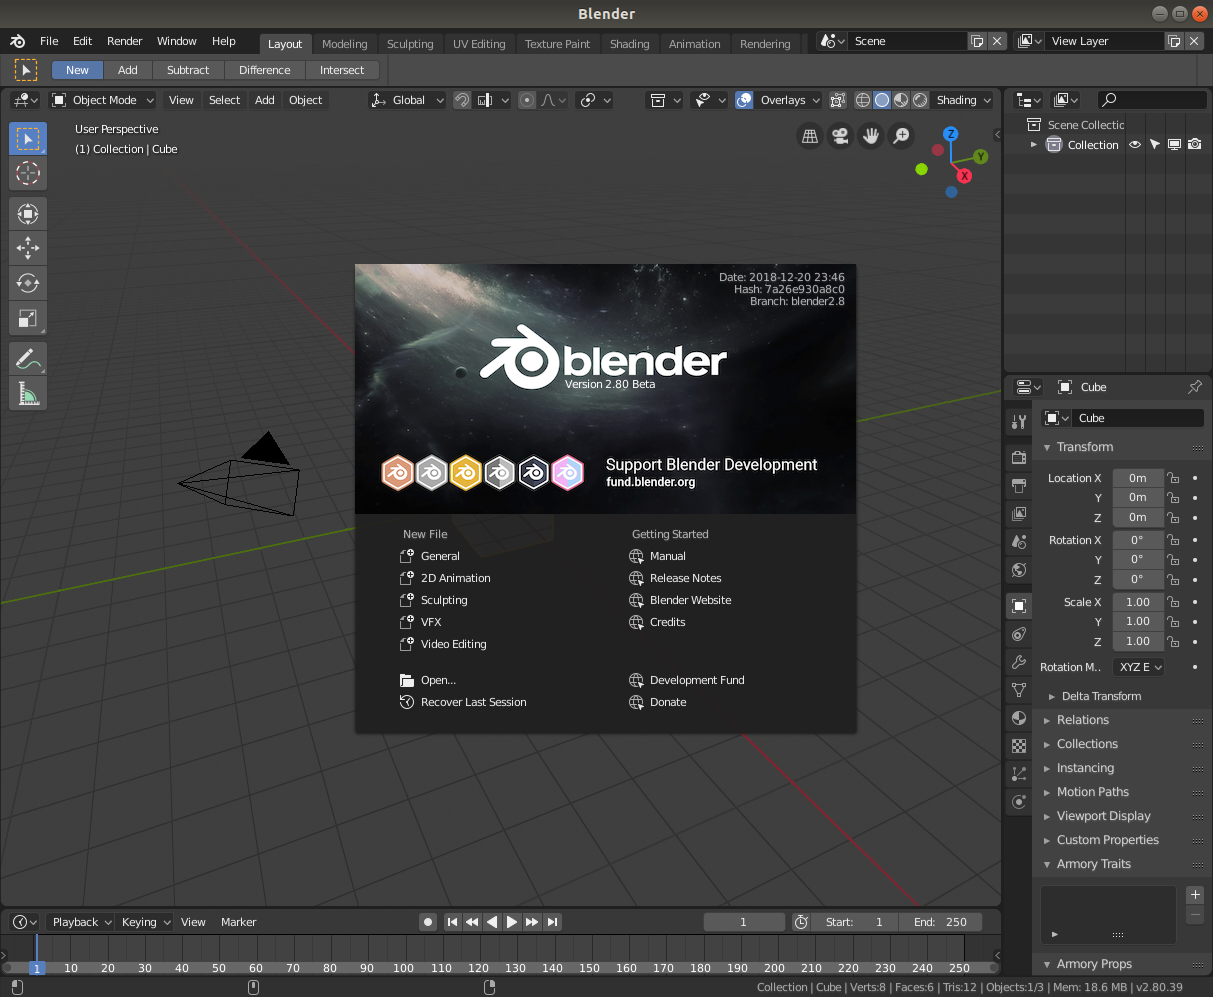Open the World properties globe tab
Image resolution: width=1213 pixels, height=997 pixels.
click(1018, 568)
